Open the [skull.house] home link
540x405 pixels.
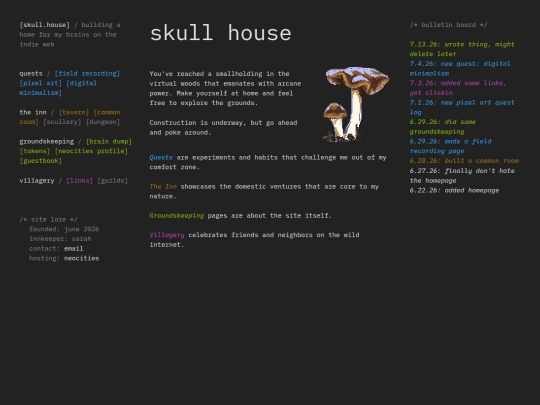(x=44, y=25)
